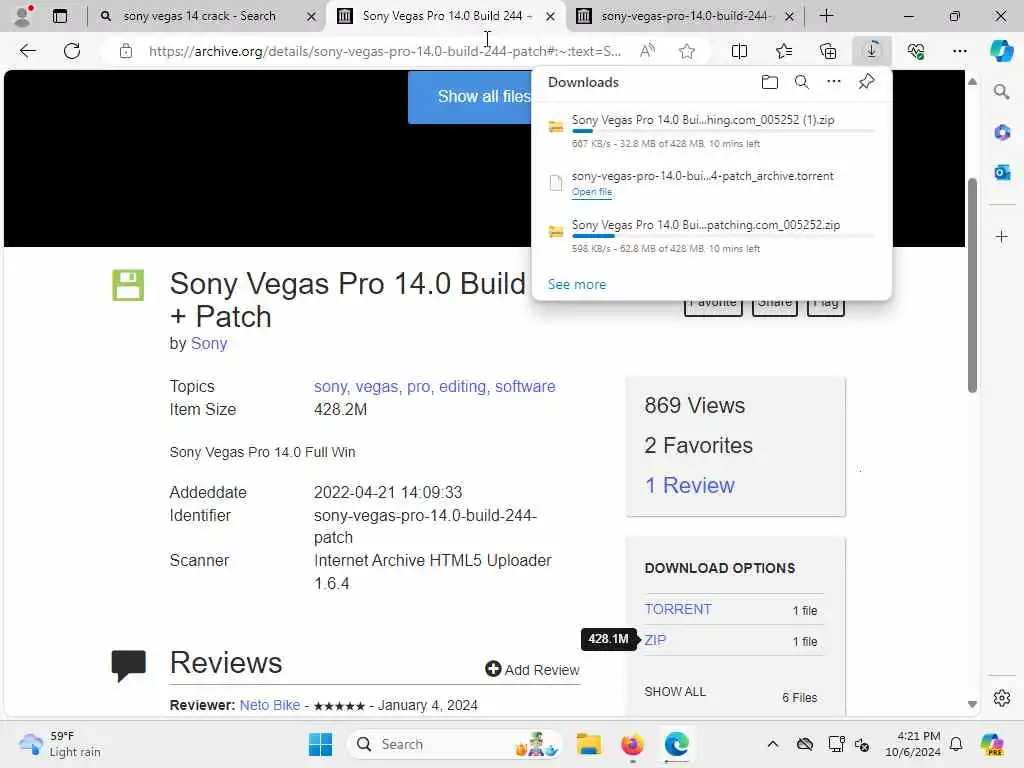This screenshot has height=768, width=1024.
Task: Select the Sony Vegas Pro 14.0 Build 244 tab
Action: 446,16
